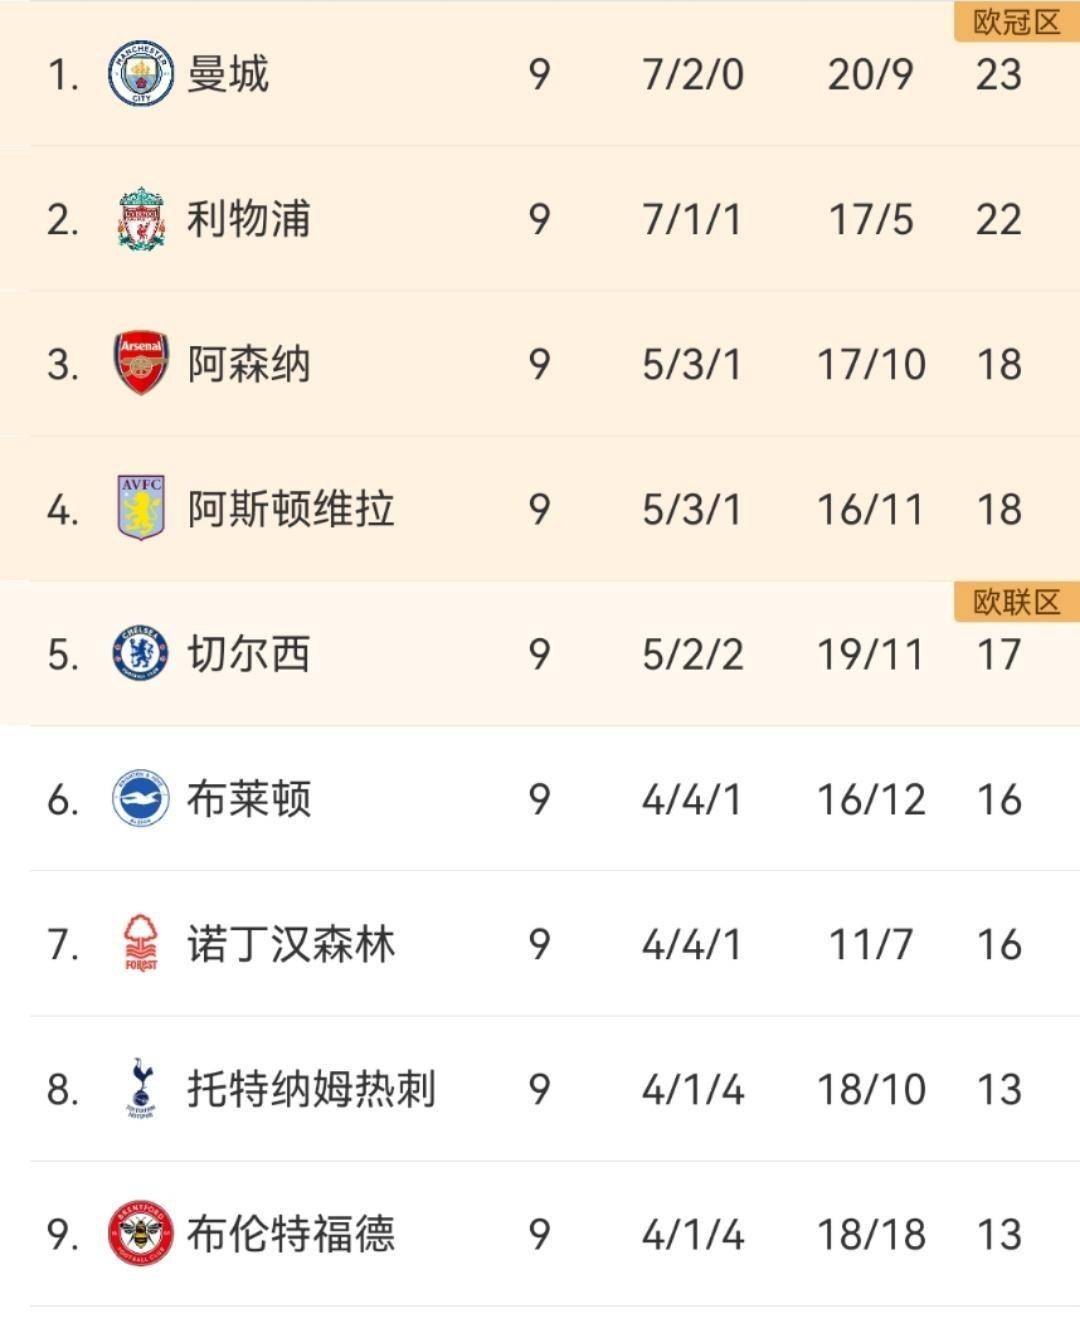Image resolution: width=1080 pixels, height=1328 pixels.
Task: Tap the Brentford bee badge
Action: click(x=141, y=1233)
